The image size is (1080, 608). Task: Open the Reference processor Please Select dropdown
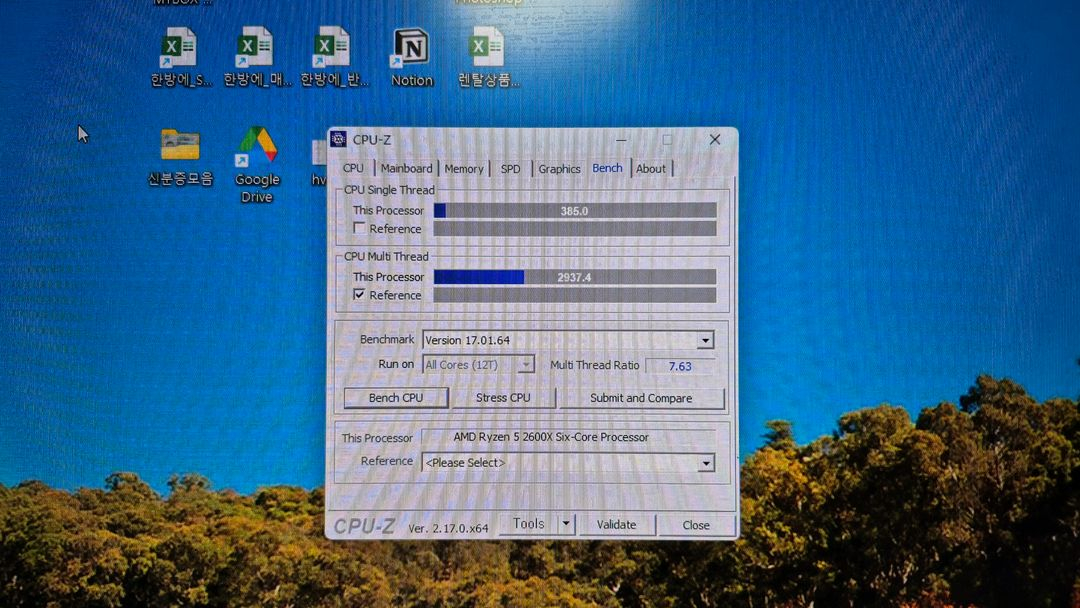[x=707, y=463]
